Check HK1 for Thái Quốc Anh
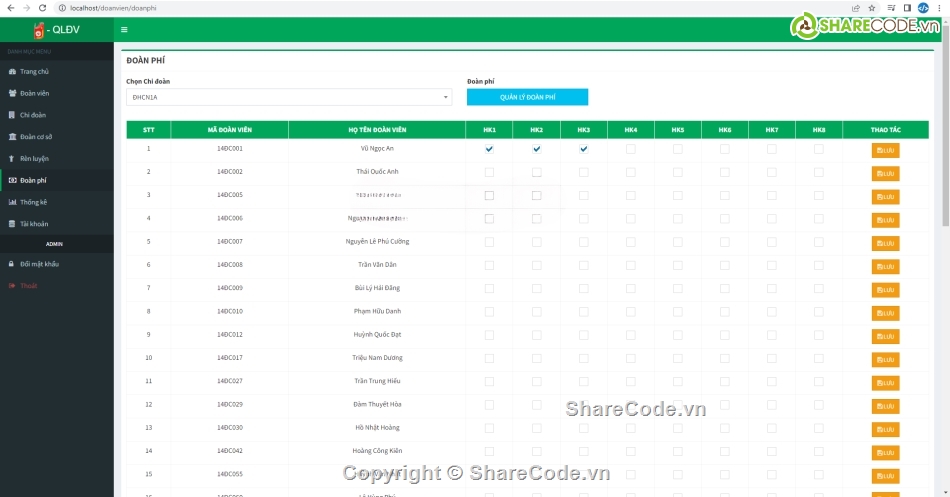The width and height of the screenshot is (950, 497). pos(489,172)
